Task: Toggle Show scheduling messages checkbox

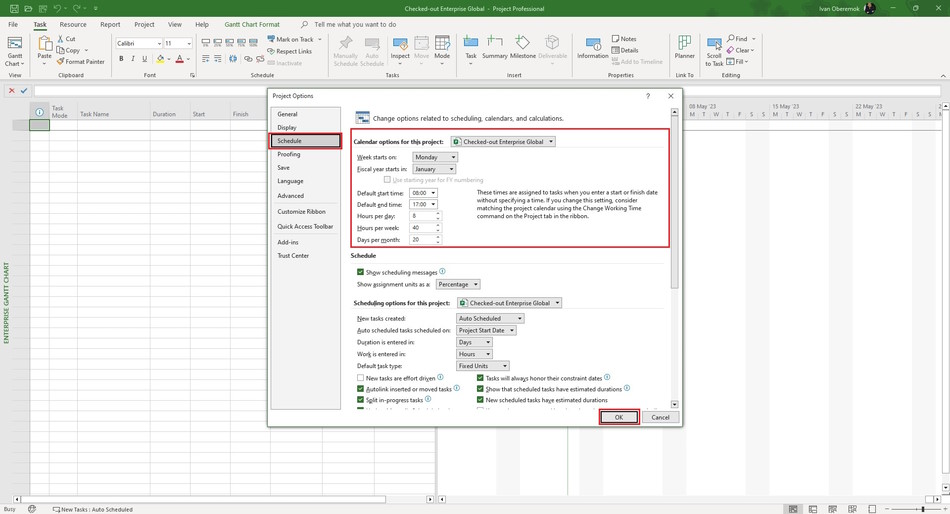Action: [360, 272]
